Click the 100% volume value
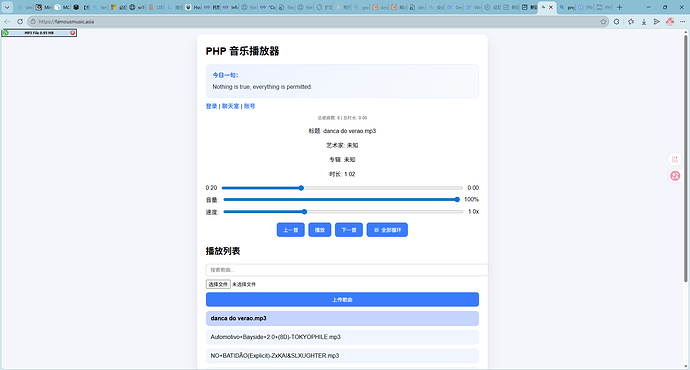 point(471,200)
